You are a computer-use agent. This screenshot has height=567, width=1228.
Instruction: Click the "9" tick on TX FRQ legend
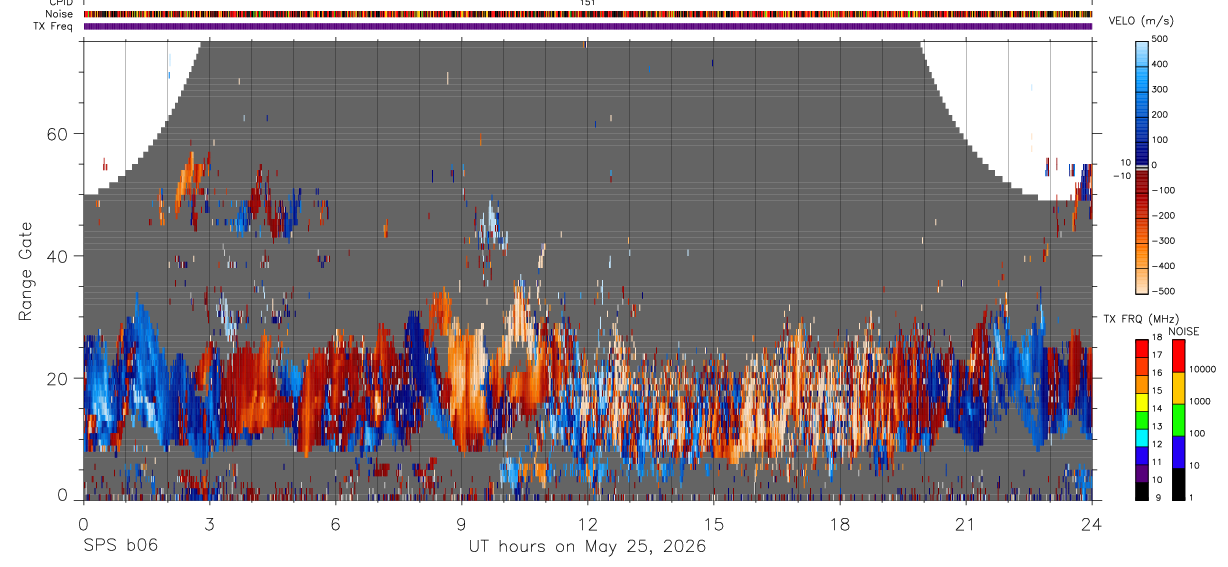pyautogui.click(x=1156, y=498)
